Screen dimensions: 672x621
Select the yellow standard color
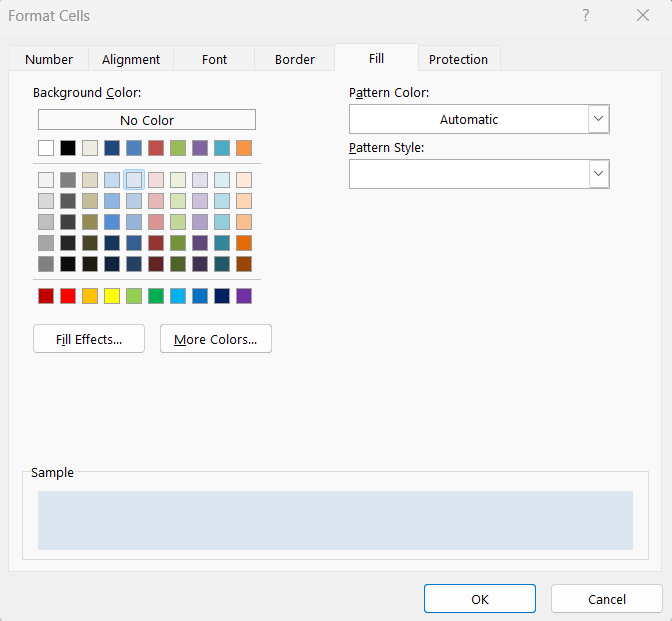click(x=112, y=296)
